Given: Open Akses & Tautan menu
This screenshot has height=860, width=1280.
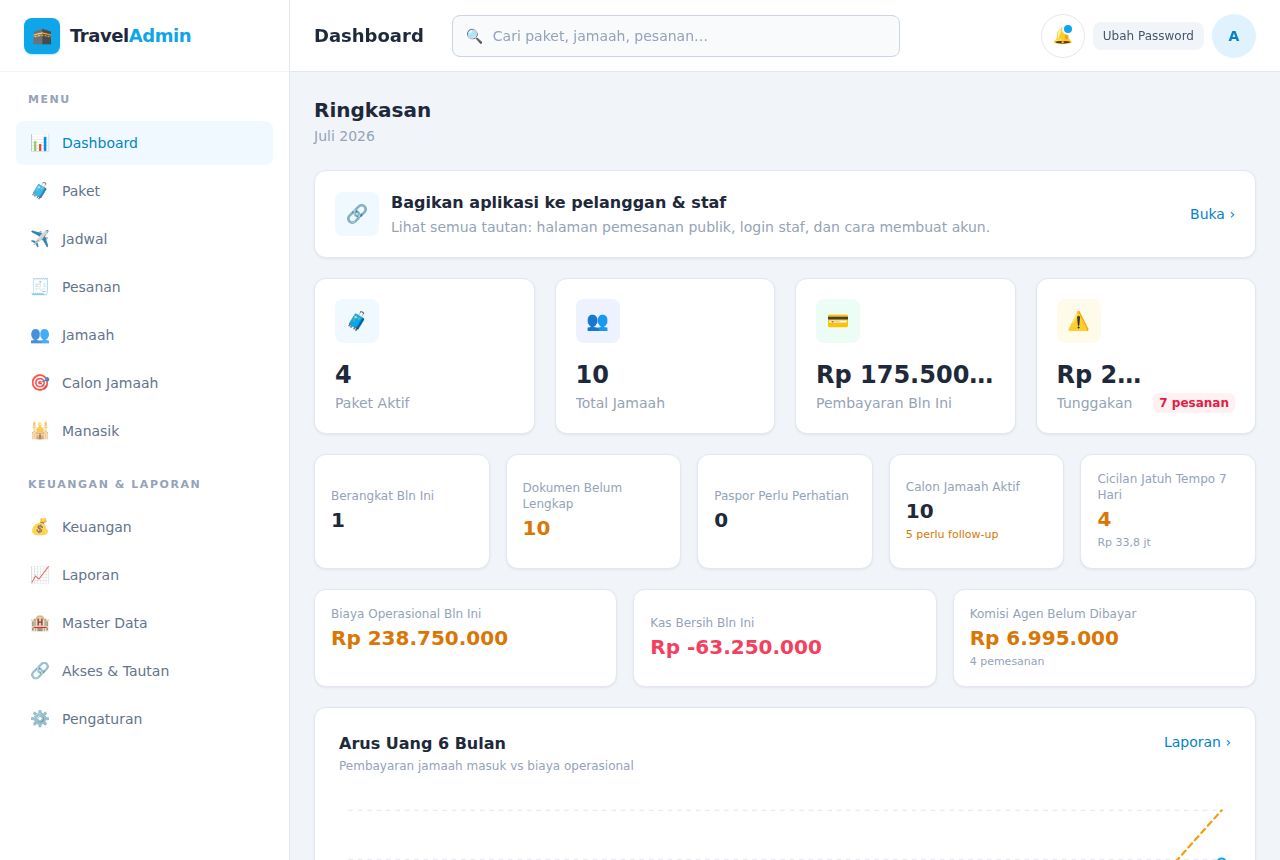Looking at the screenshot, I should coord(144,671).
